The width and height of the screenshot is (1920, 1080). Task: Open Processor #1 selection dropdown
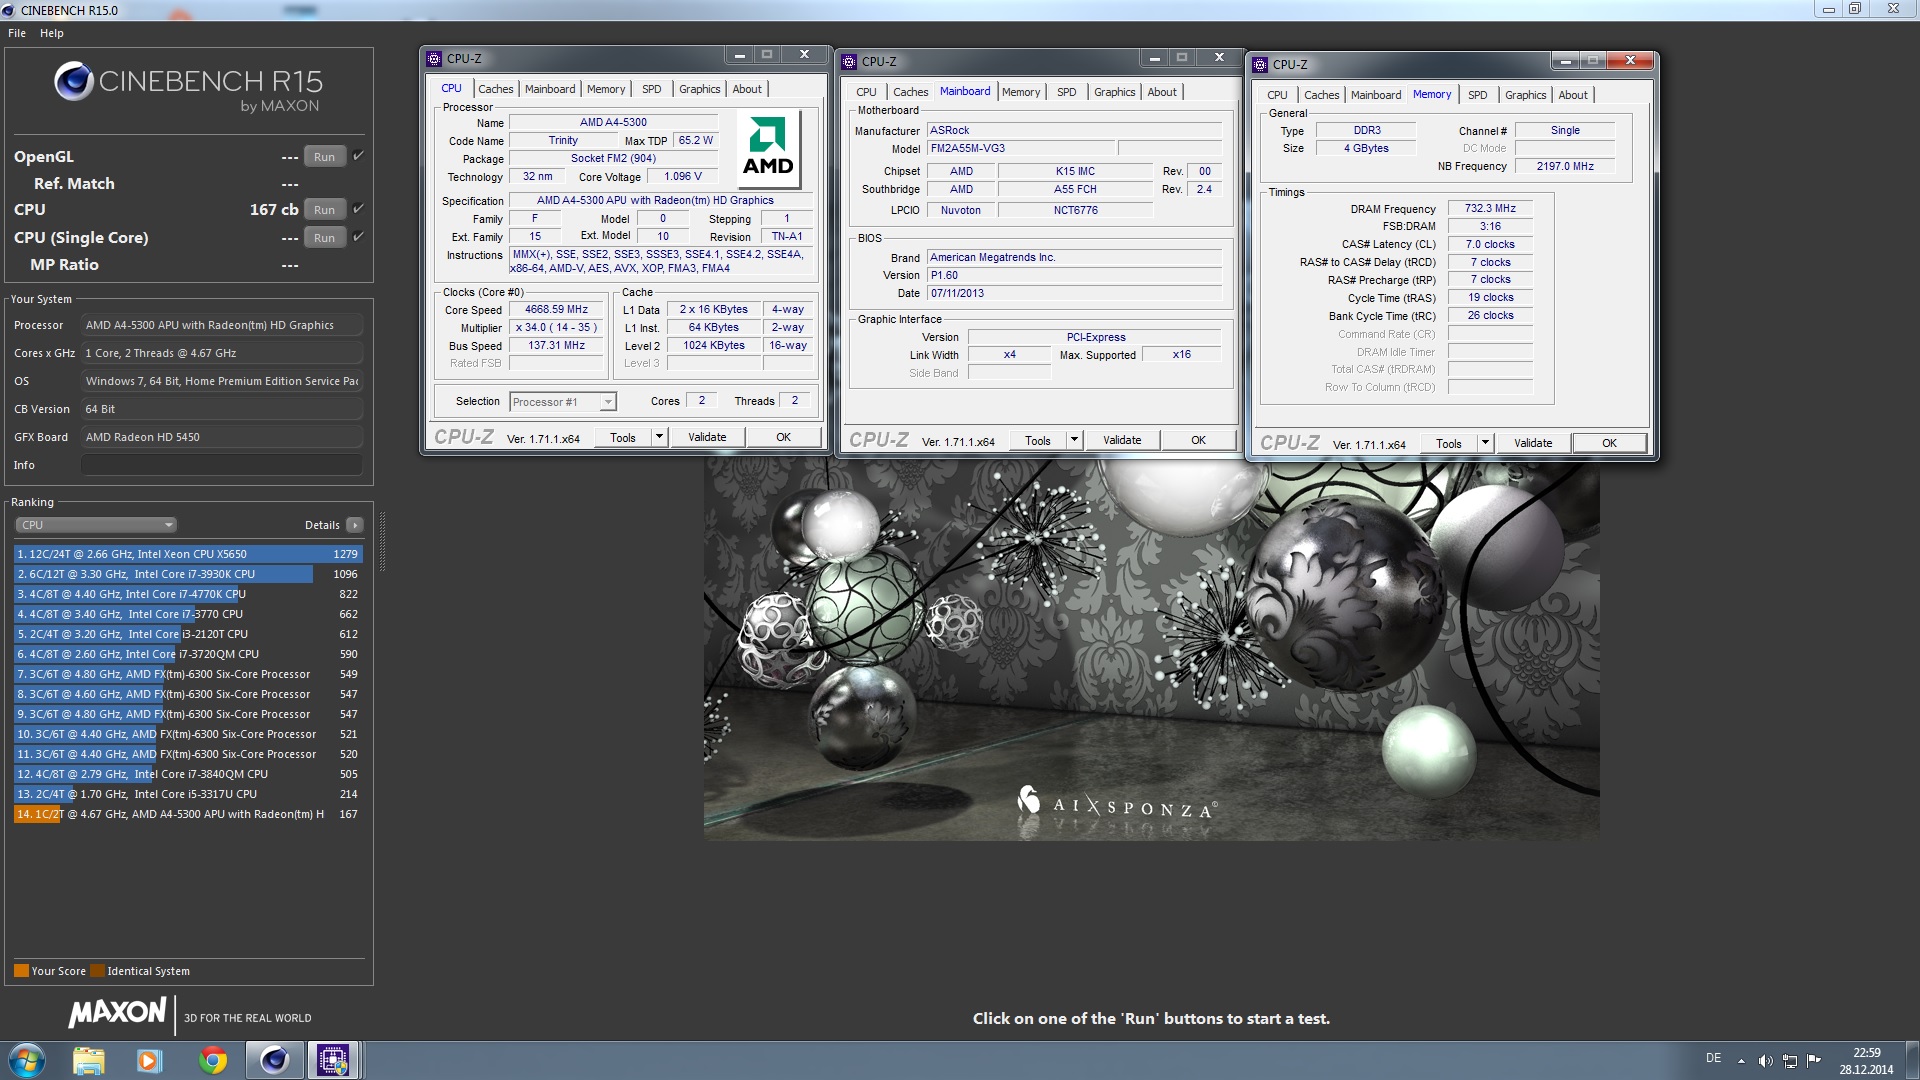coord(562,402)
